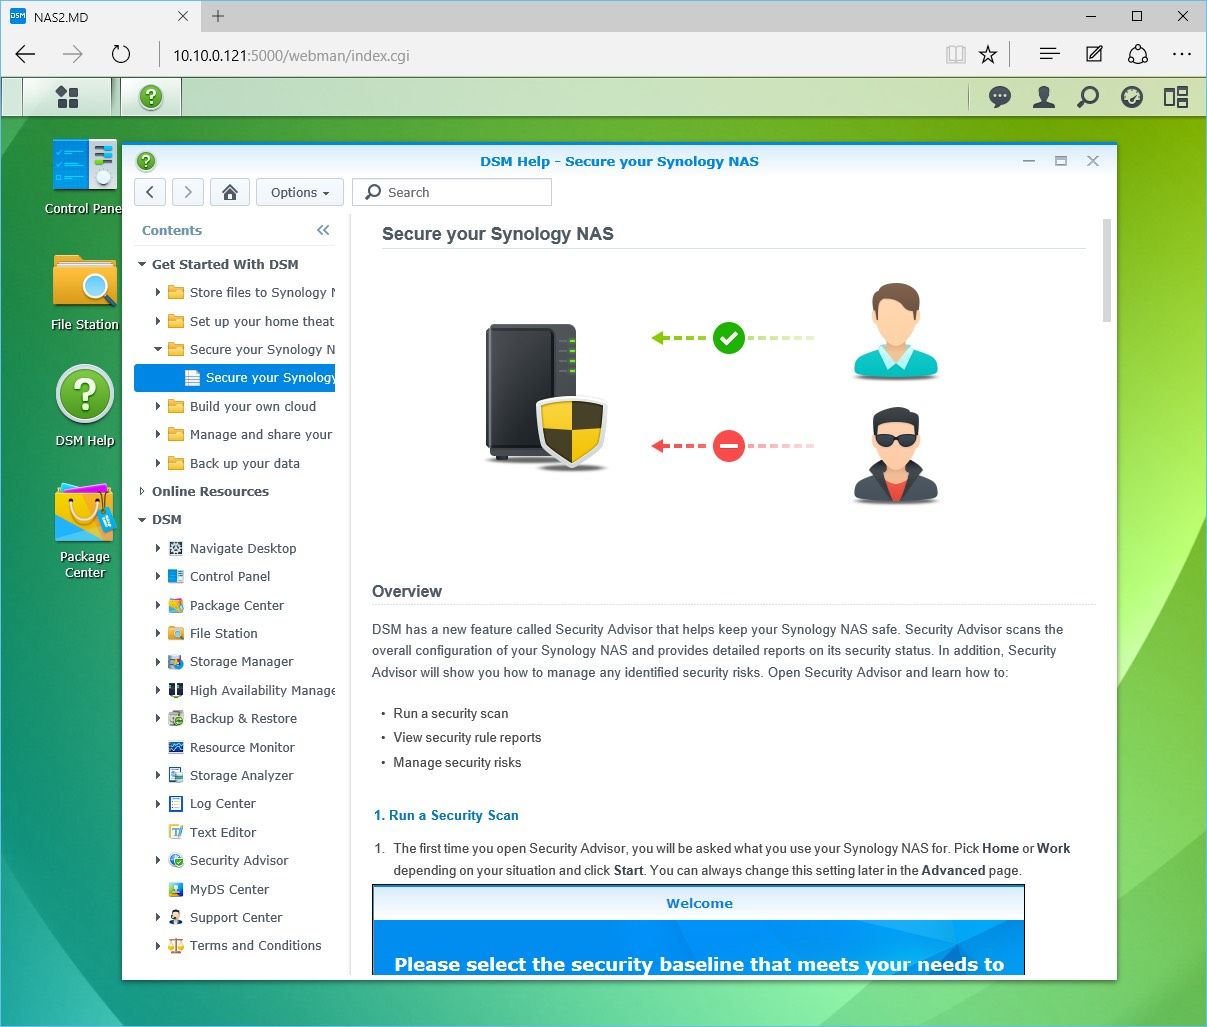The height and width of the screenshot is (1027, 1207).
Task: Open Navigate Desktop help topic
Action: (x=243, y=548)
